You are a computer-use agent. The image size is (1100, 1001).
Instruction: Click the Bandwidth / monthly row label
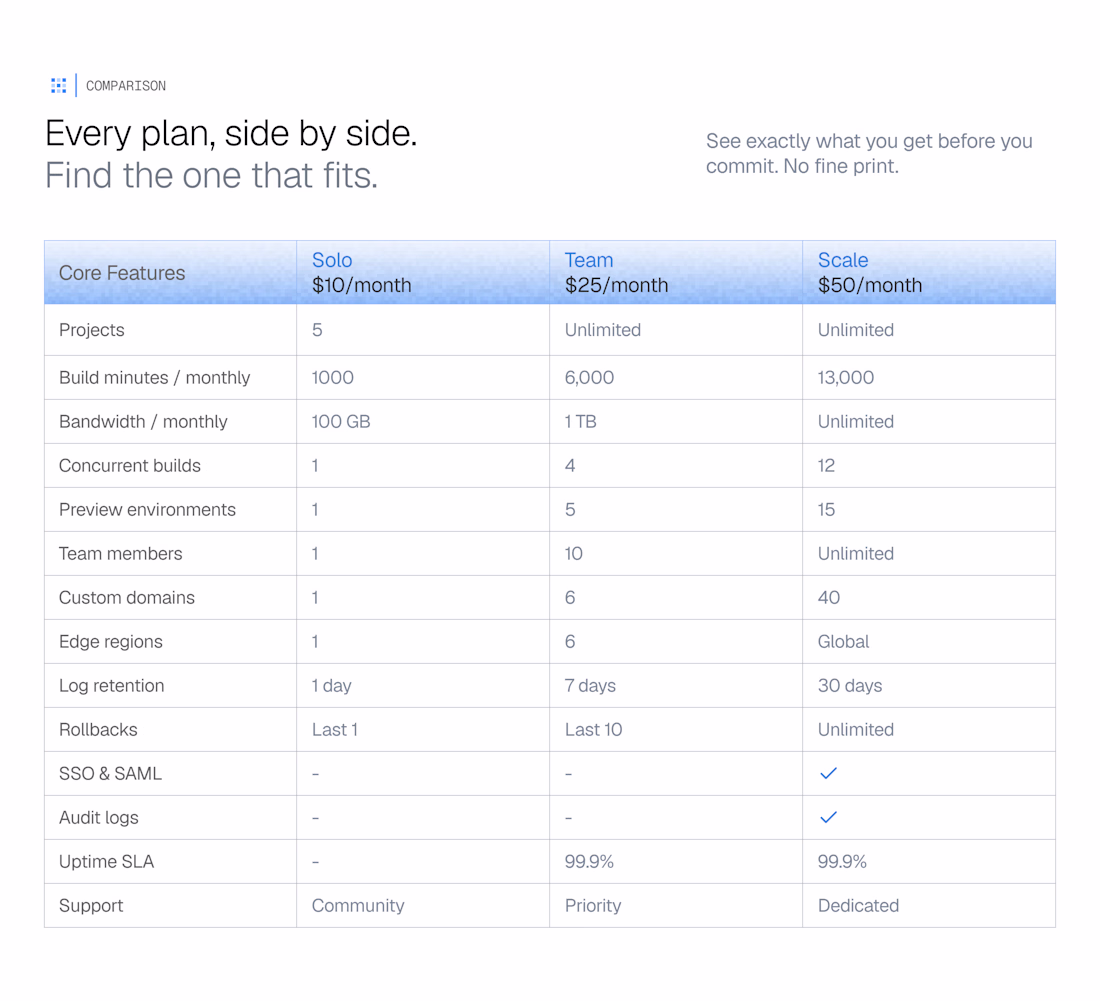[x=143, y=422]
